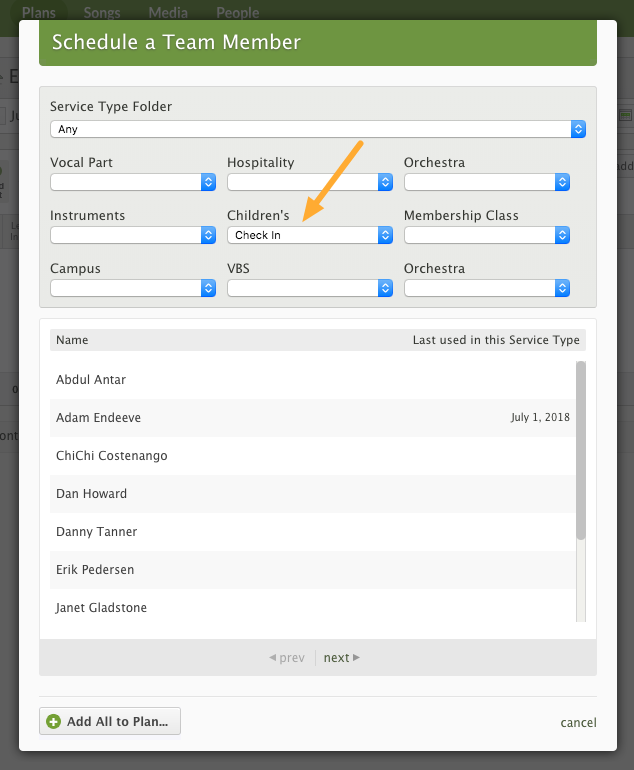
Task: Click the prev pagination link
Action: (287, 658)
